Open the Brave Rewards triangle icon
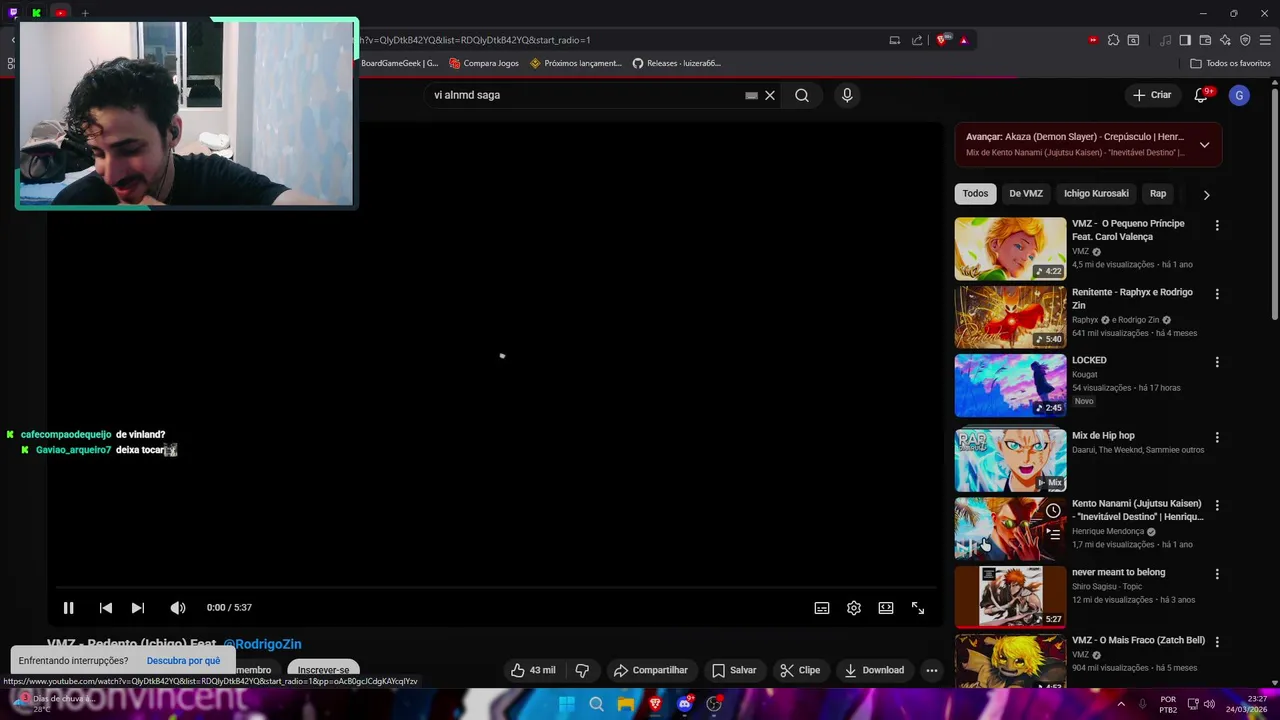Image resolution: width=1280 pixels, height=720 pixels. 964,40
